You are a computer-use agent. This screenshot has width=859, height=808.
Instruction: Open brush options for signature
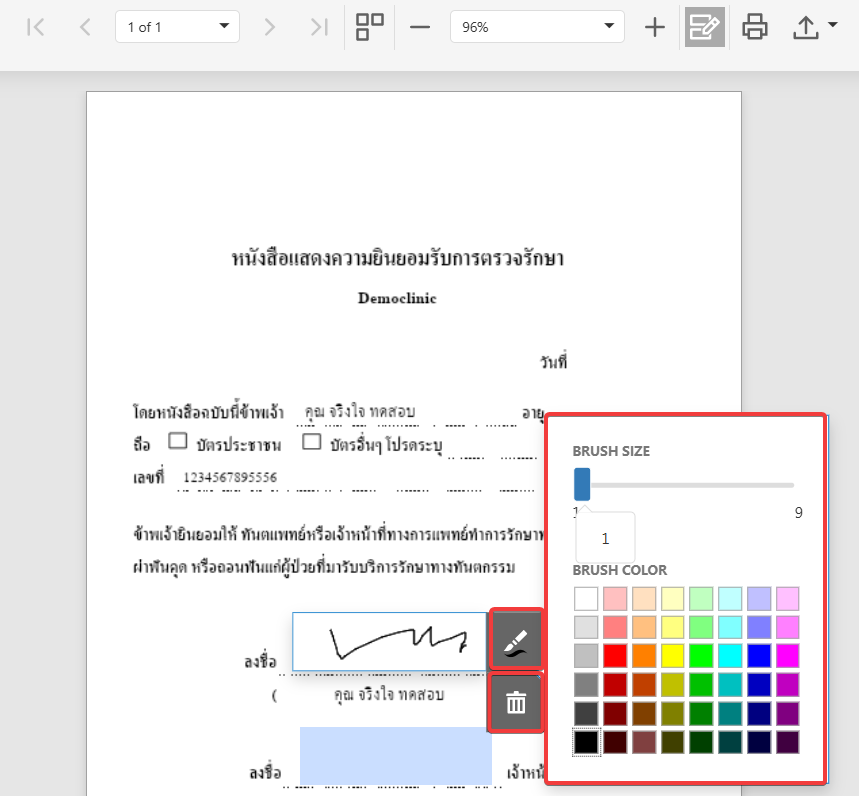[x=516, y=639]
